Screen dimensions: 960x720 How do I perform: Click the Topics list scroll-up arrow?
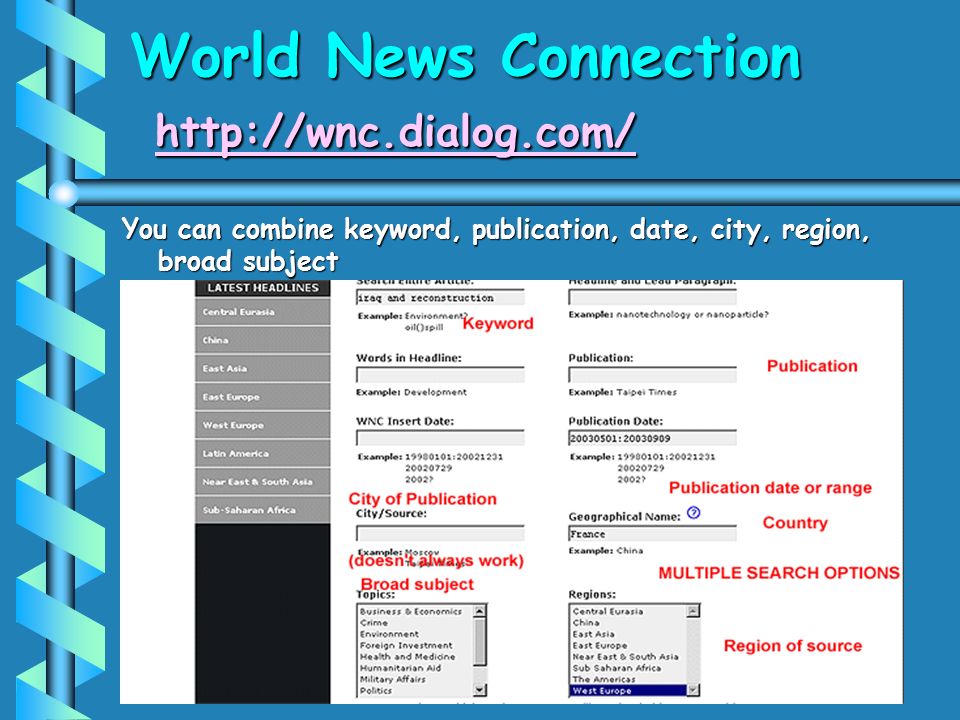pos(480,610)
